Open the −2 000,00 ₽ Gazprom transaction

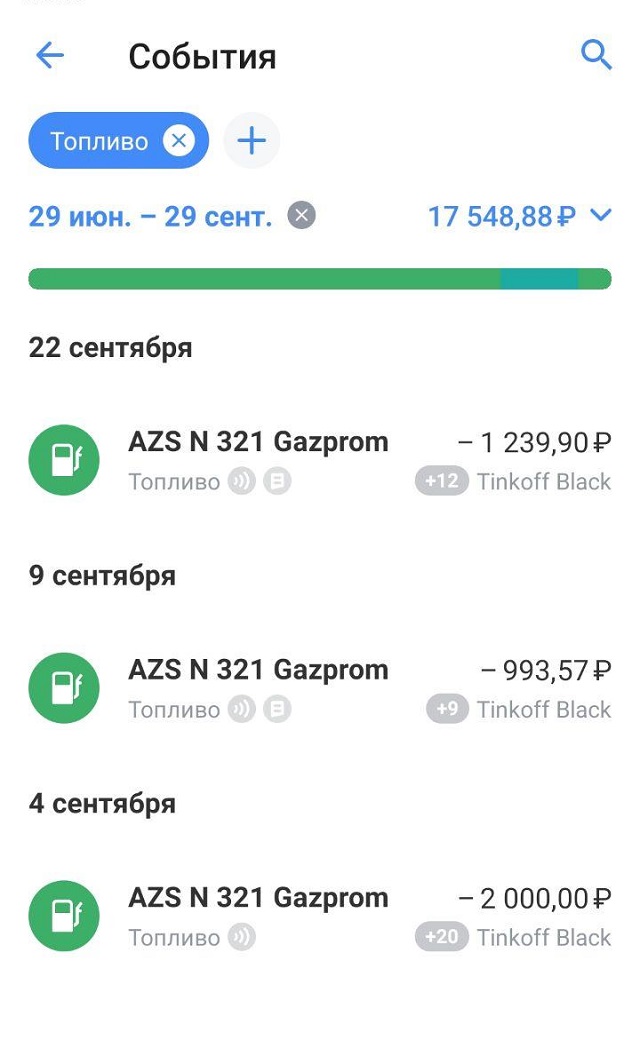[x=320, y=916]
